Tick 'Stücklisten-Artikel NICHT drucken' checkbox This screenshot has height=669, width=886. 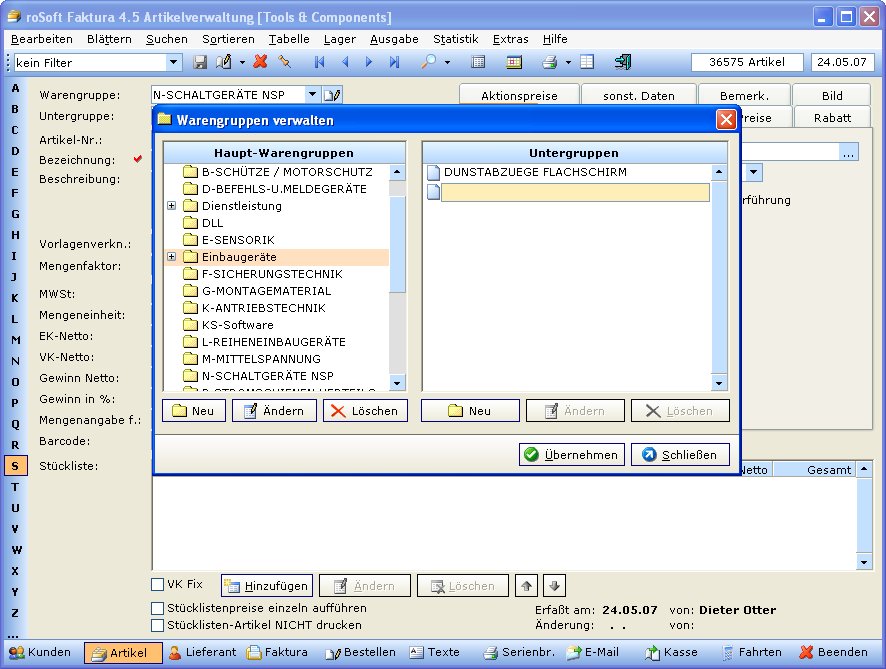[x=158, y=625]
